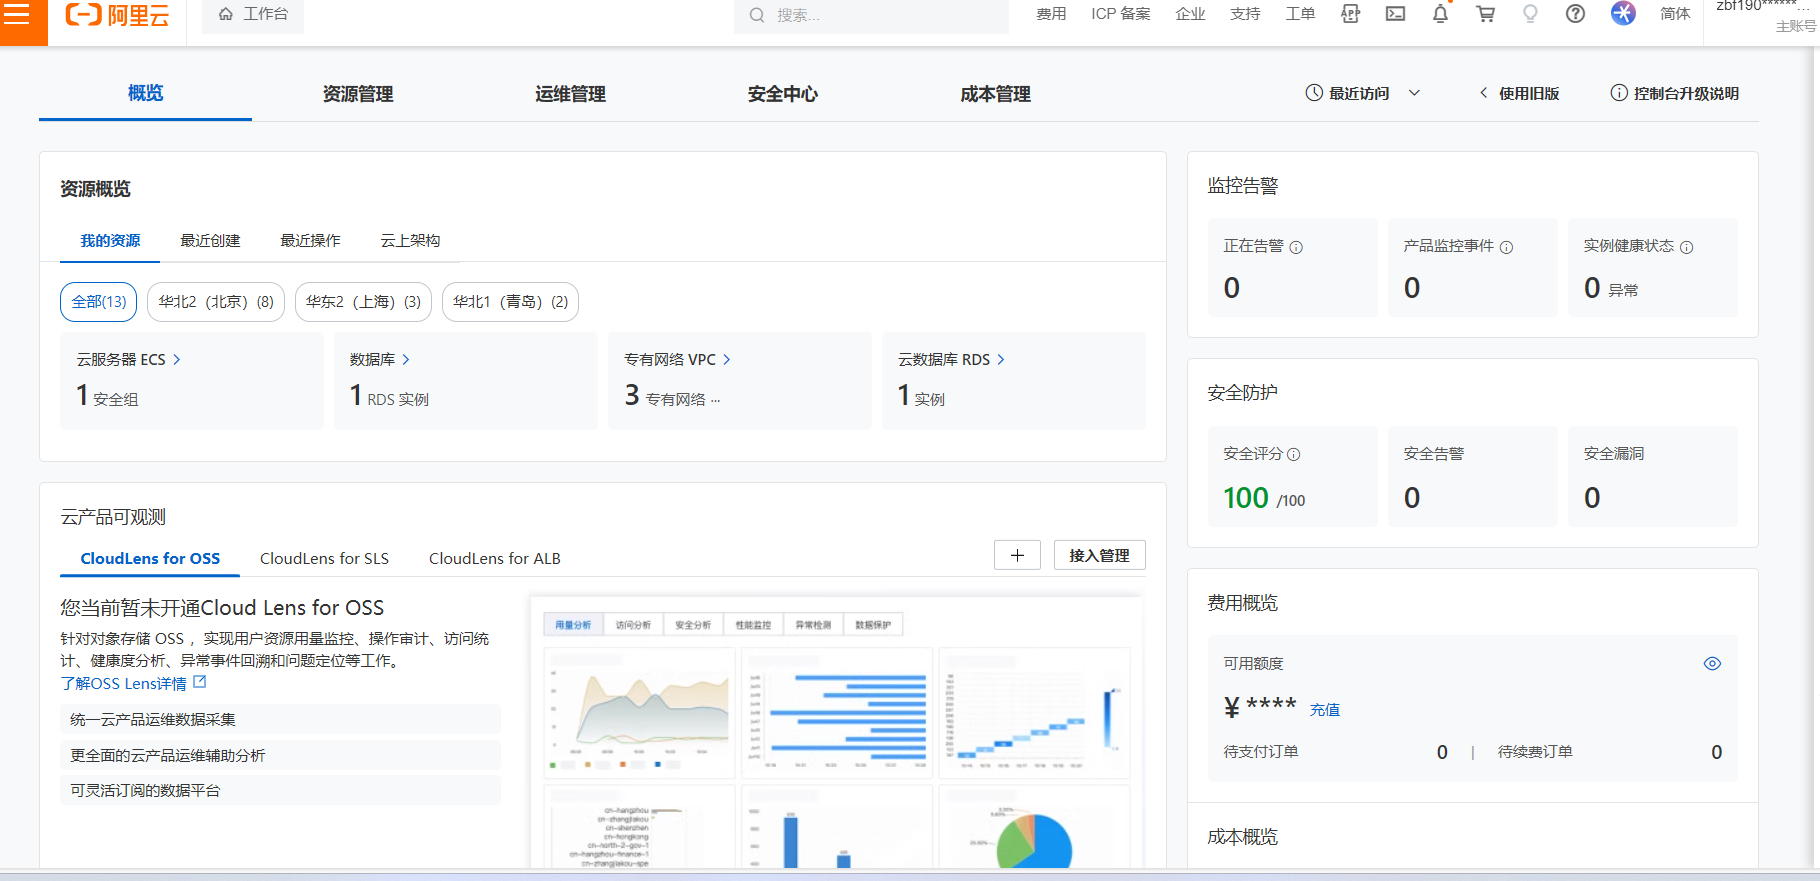Select CloudLens for ALB tab
This screenshot has width=1820, height=881.
click(x=495, y=558)
